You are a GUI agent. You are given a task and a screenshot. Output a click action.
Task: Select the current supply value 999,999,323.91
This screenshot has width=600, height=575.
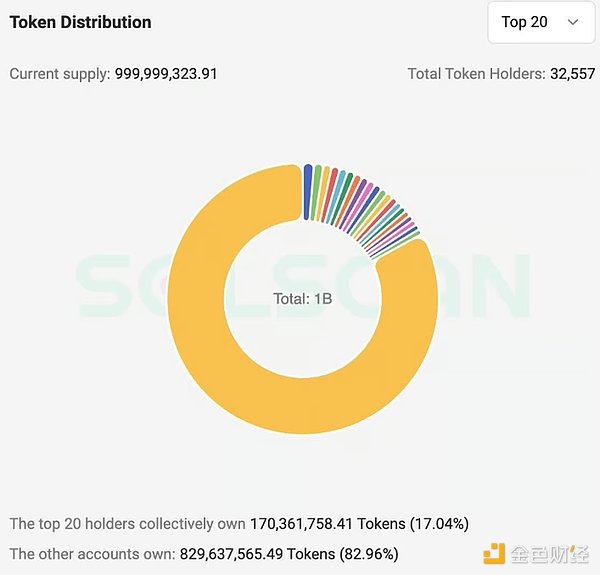point(165,74)
